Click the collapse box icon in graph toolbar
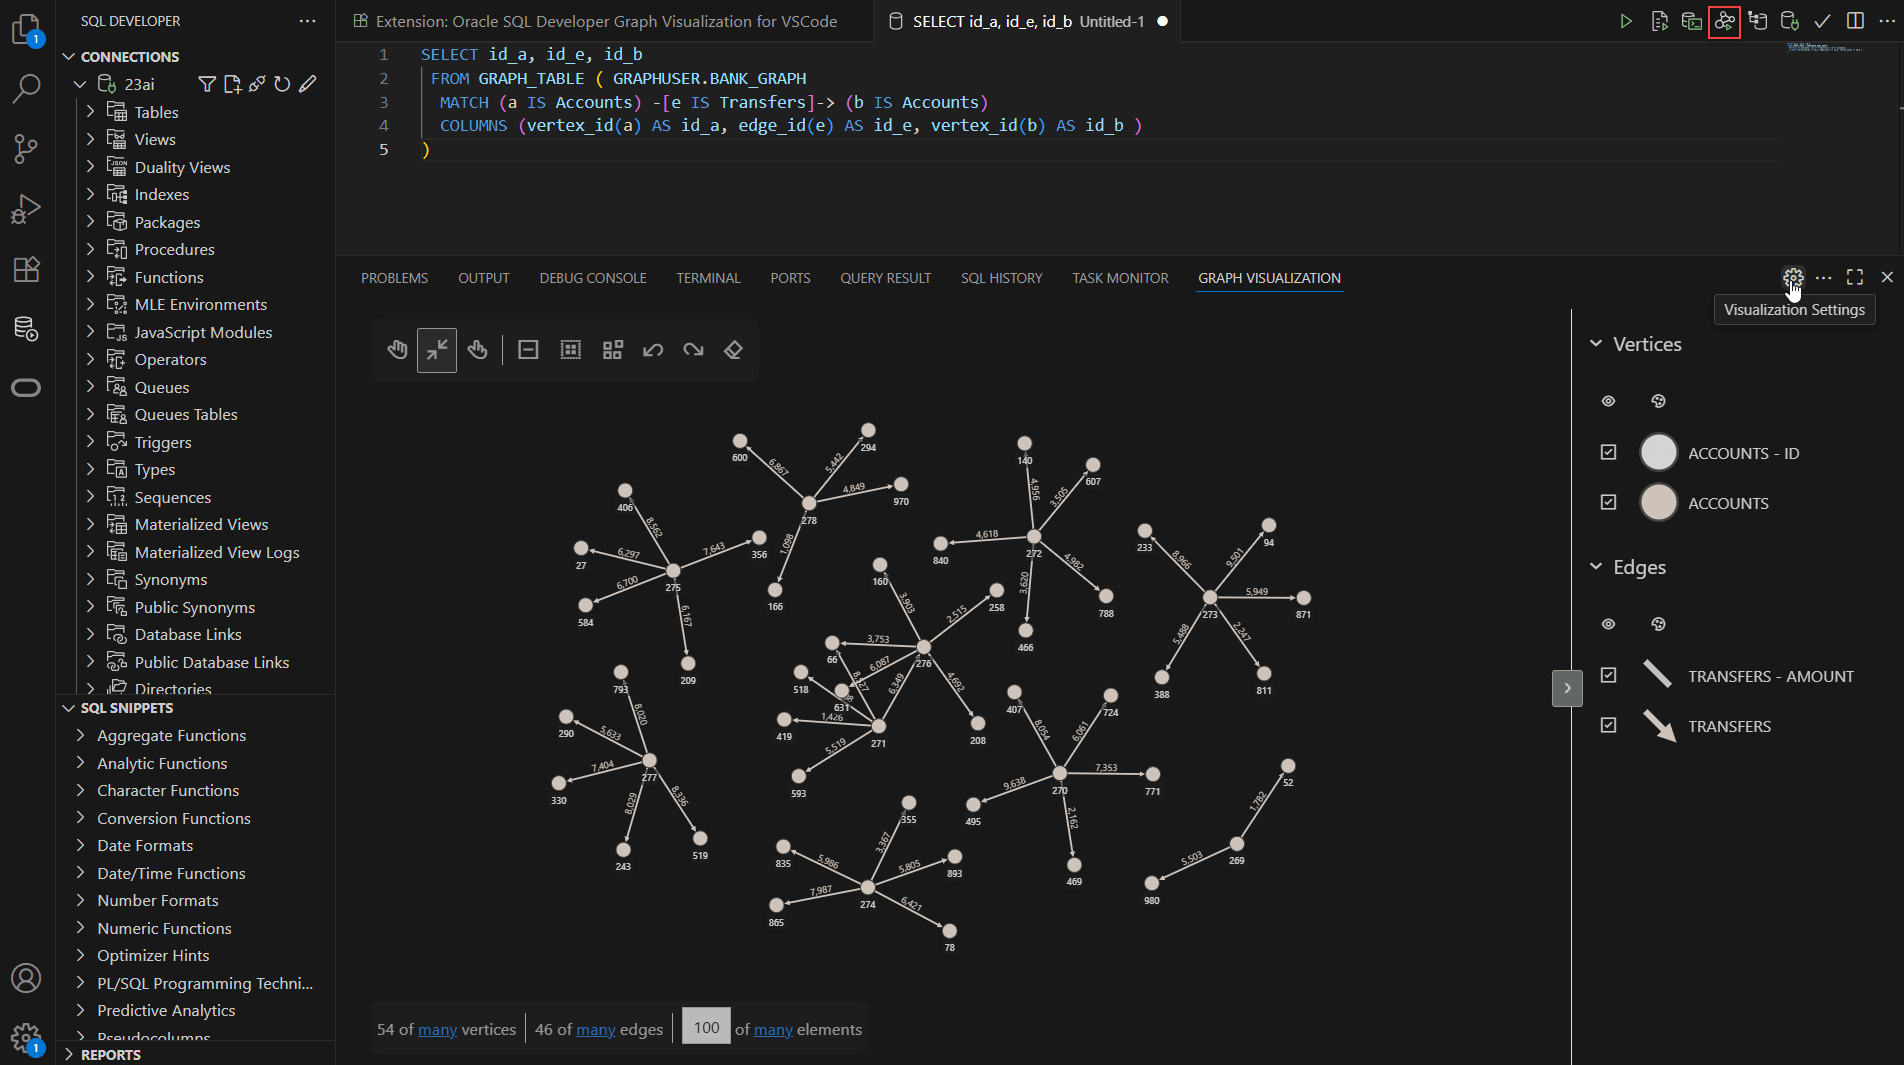Image resolution: width=1904 pixels, height=1065 pixels. click(528, 350)
